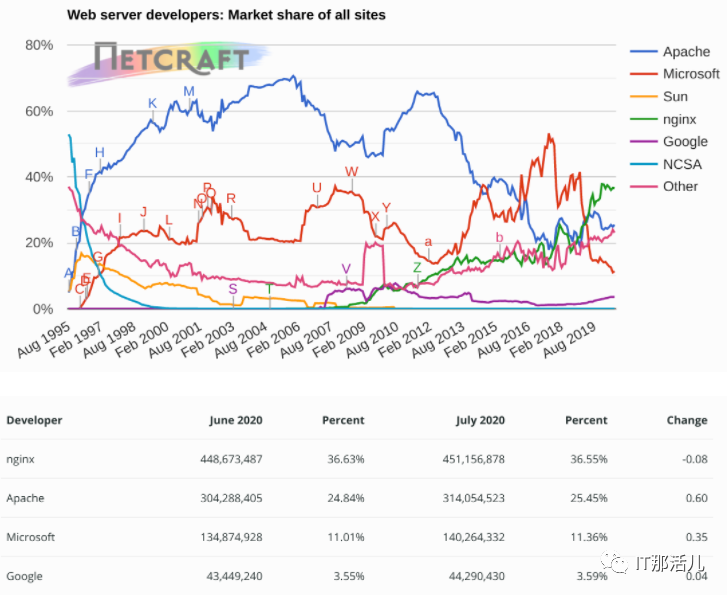Select annotation marker M near the Apache peak
The height and width of the screenshot is (595, 728).
[188, 92]
